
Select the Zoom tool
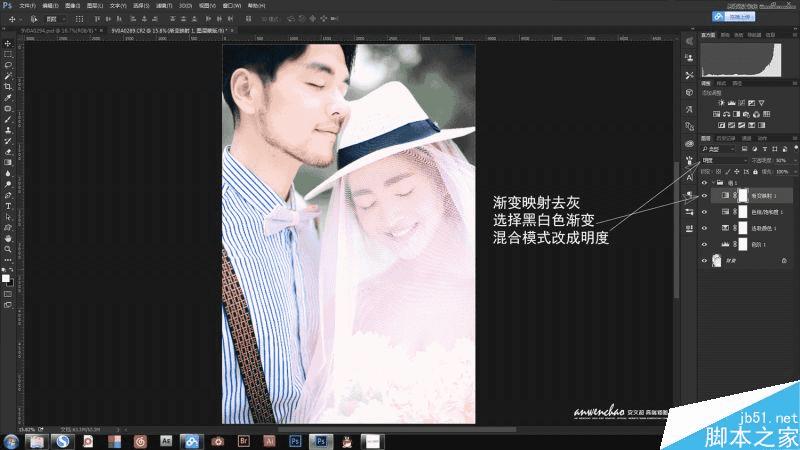click(8, 249)
